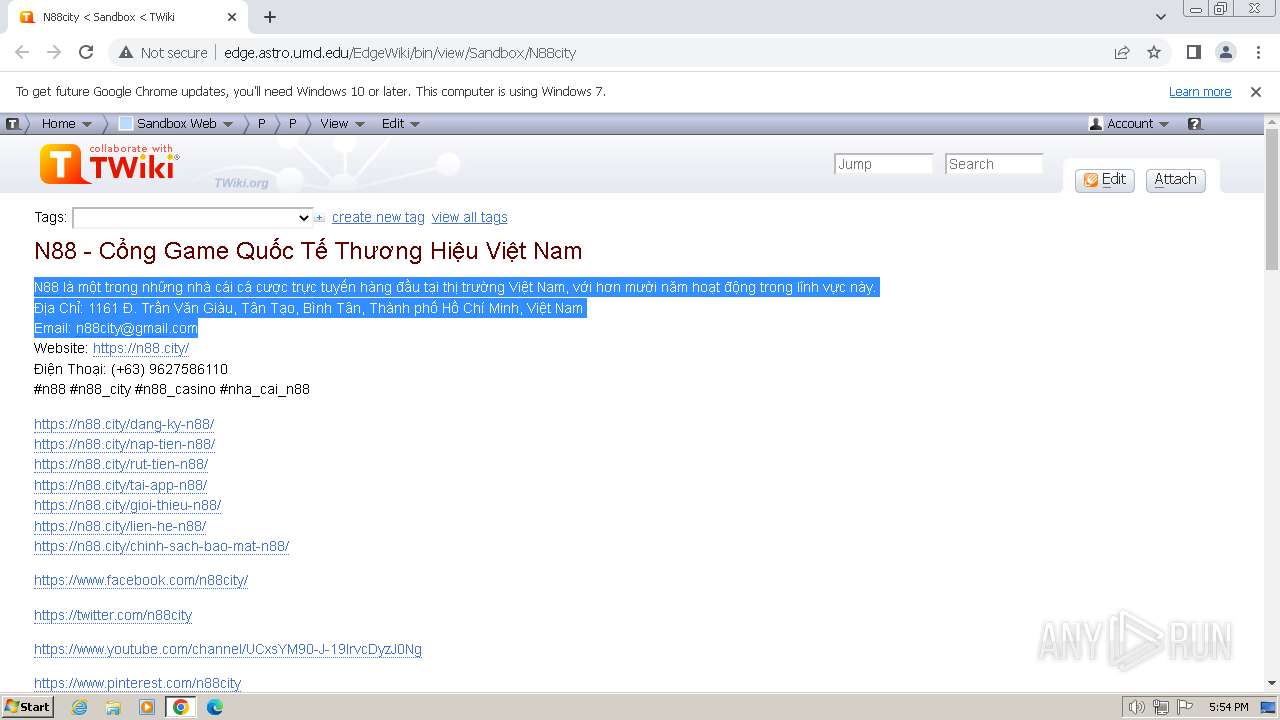This screenshot has width=1280, height=720.
Task: Click the add tag plus icon
Action: [x=320, y=218]
